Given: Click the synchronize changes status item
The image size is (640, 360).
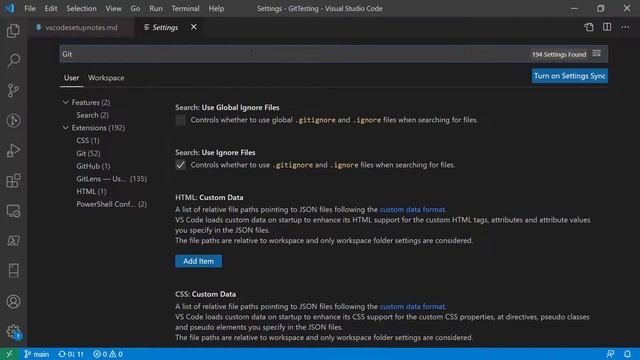Looking at the screenshot, I should pos(71,354).
